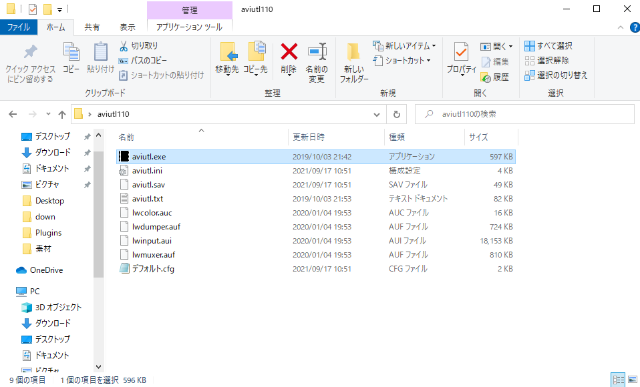Screen dimensions: 640x387
Task: Delete the selected file with red X
Action: tap(289, 58)
